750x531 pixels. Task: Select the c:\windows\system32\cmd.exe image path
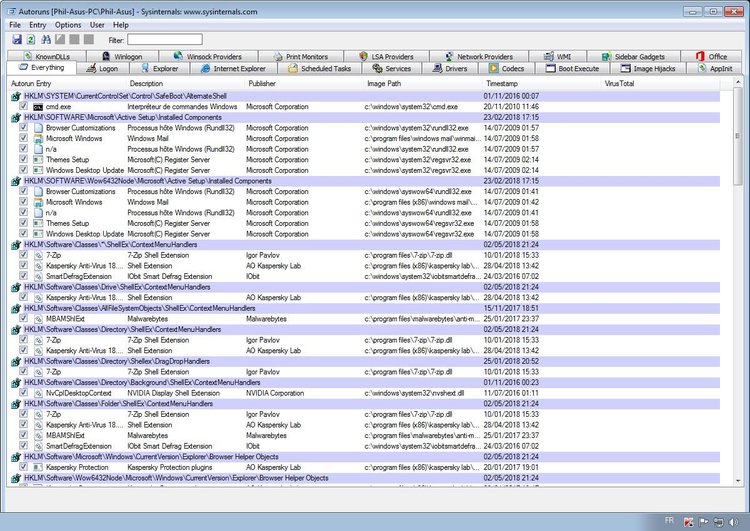pyautogui.click(x=411, y=107)
